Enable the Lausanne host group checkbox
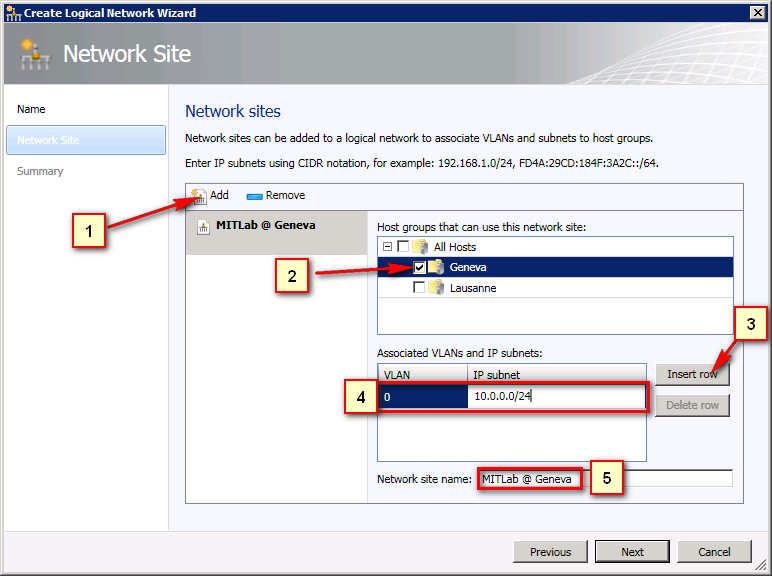Viewport: 772px width, 576px height. (x=419, y=288)
